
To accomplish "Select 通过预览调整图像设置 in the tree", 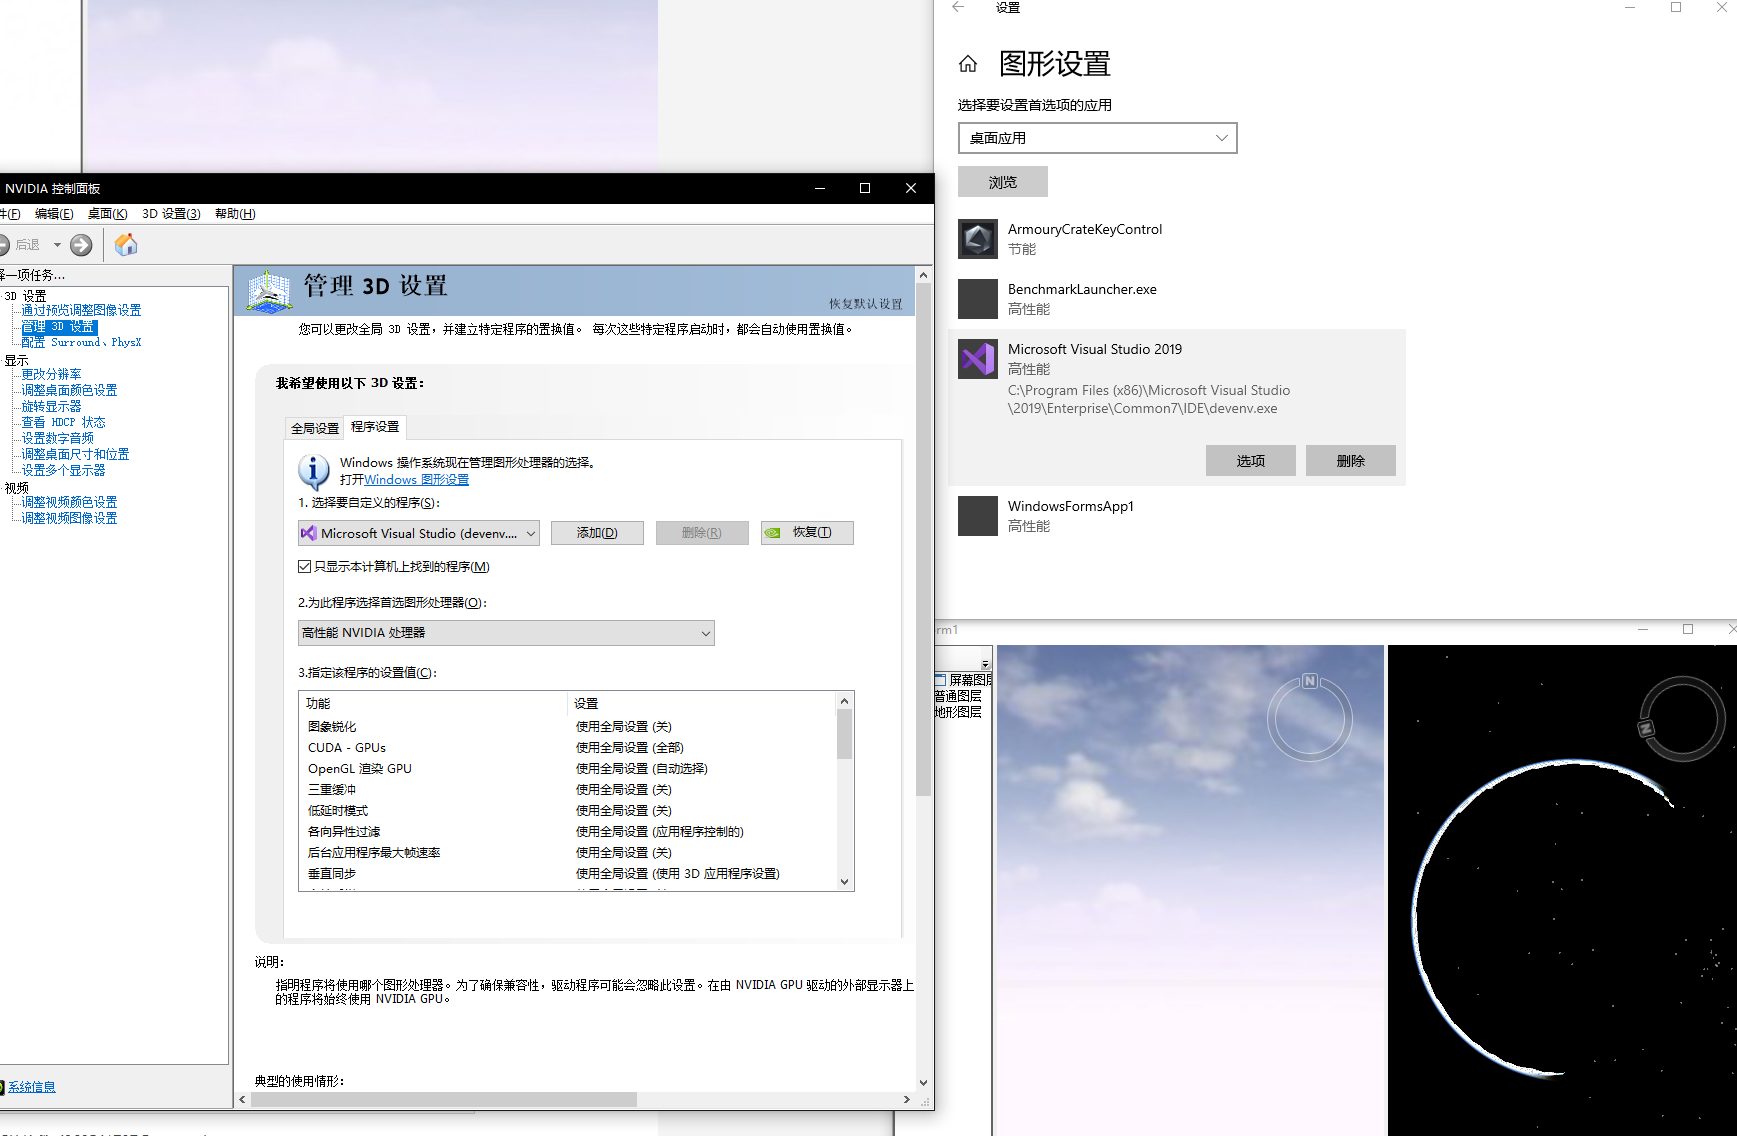I will click(81, 311).
